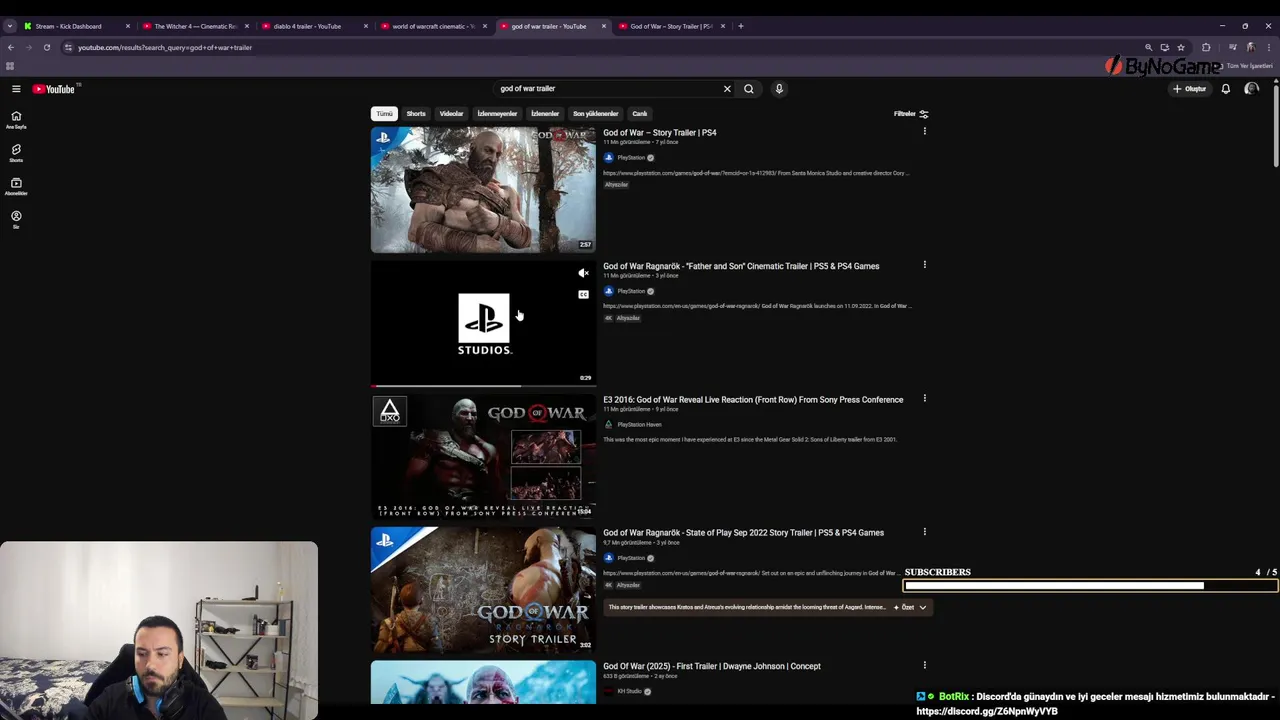Switch to The Witcher 4 Cinematic tab

point(195,26)
